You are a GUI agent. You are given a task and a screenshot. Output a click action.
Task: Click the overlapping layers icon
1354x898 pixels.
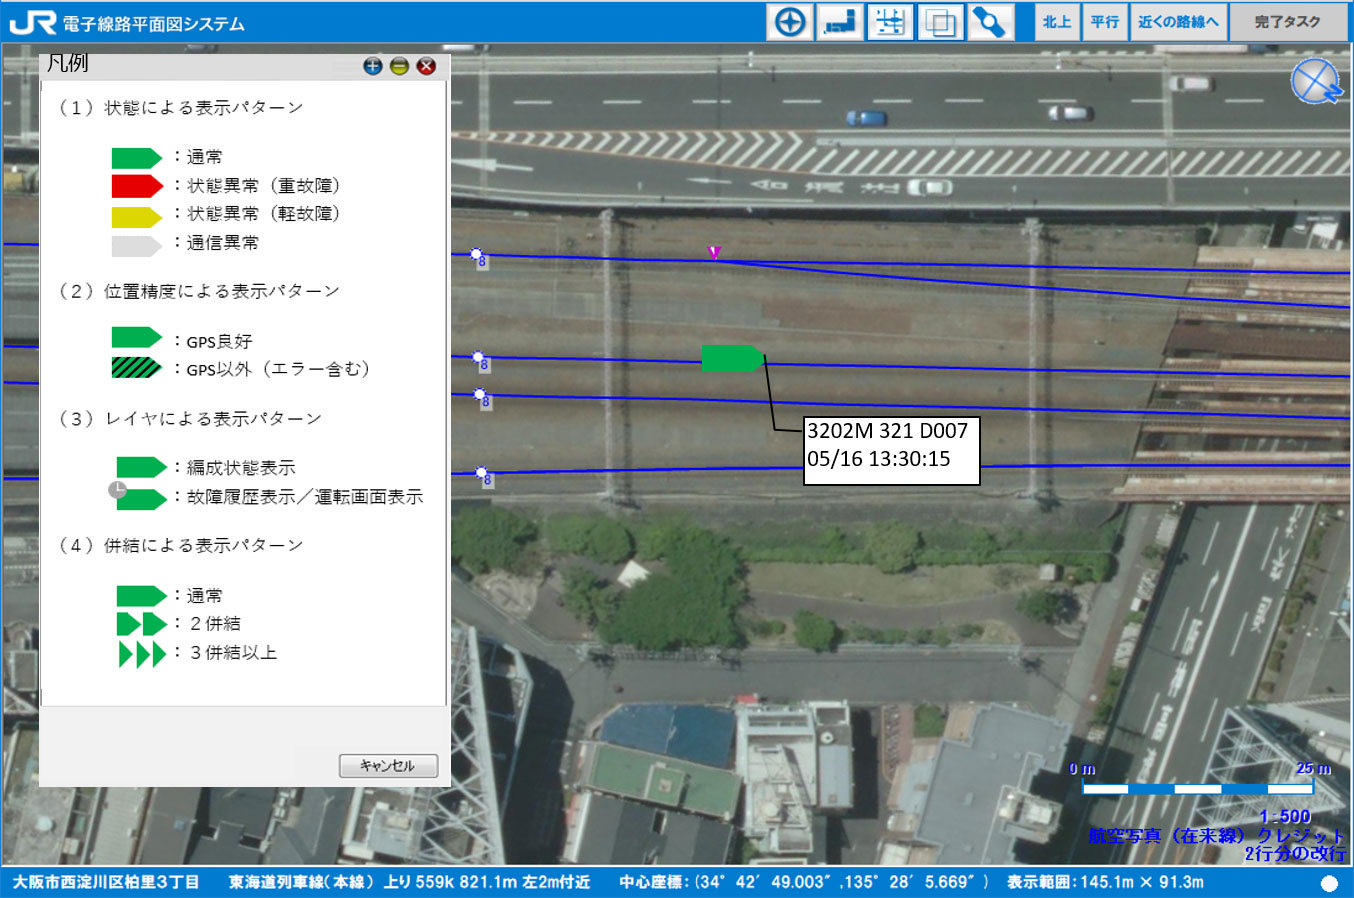(x=939, y=22)
